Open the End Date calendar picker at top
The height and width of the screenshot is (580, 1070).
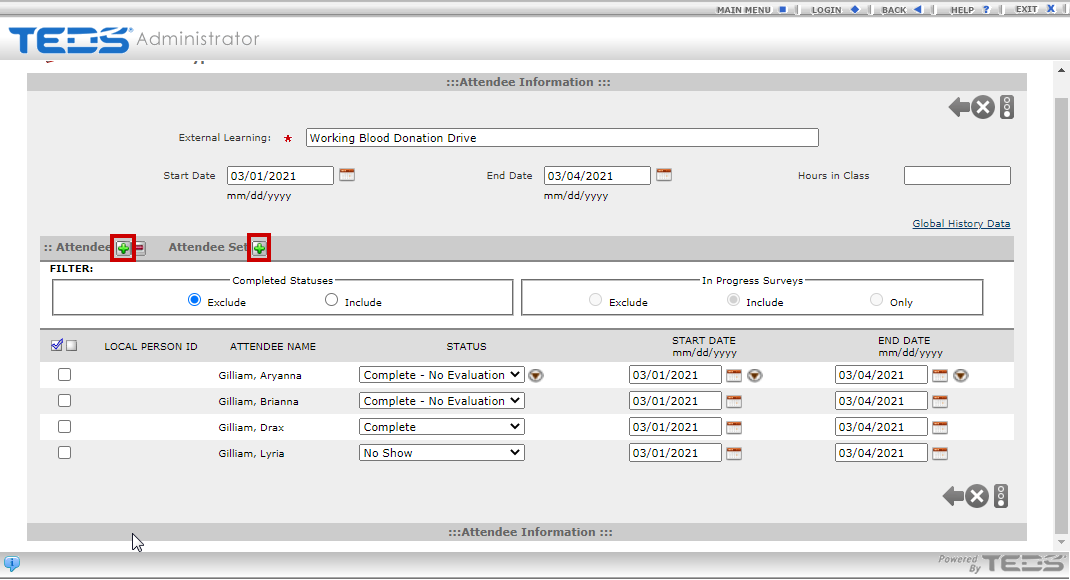click(x=663, y=175)
